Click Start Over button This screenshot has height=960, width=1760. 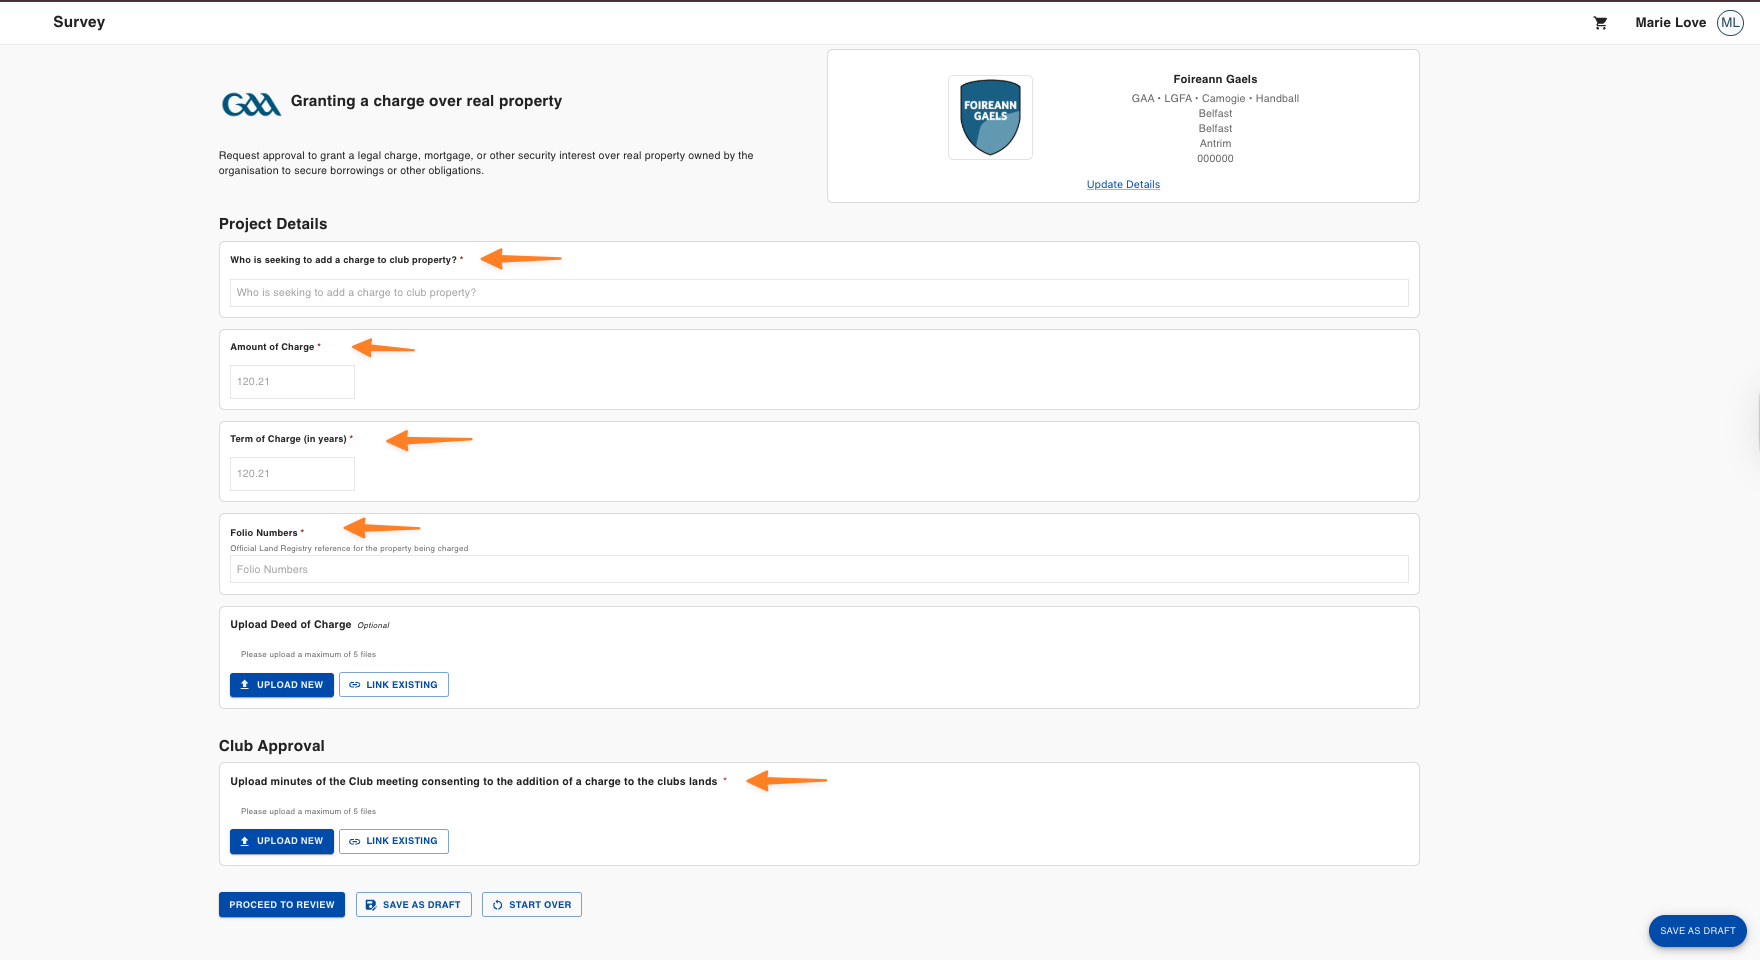click(x=532, y=905)
